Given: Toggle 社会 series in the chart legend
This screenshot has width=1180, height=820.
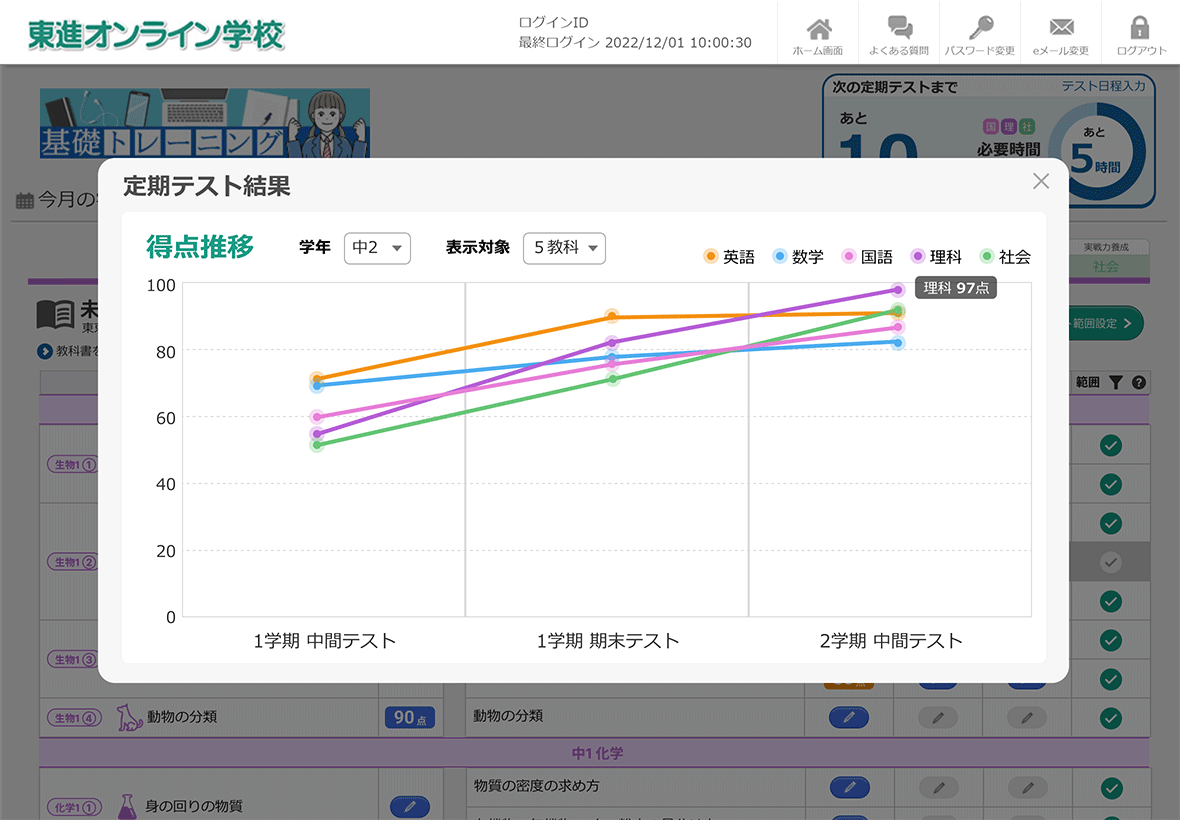Looking at the screenshot, I should pos(1005,257).
